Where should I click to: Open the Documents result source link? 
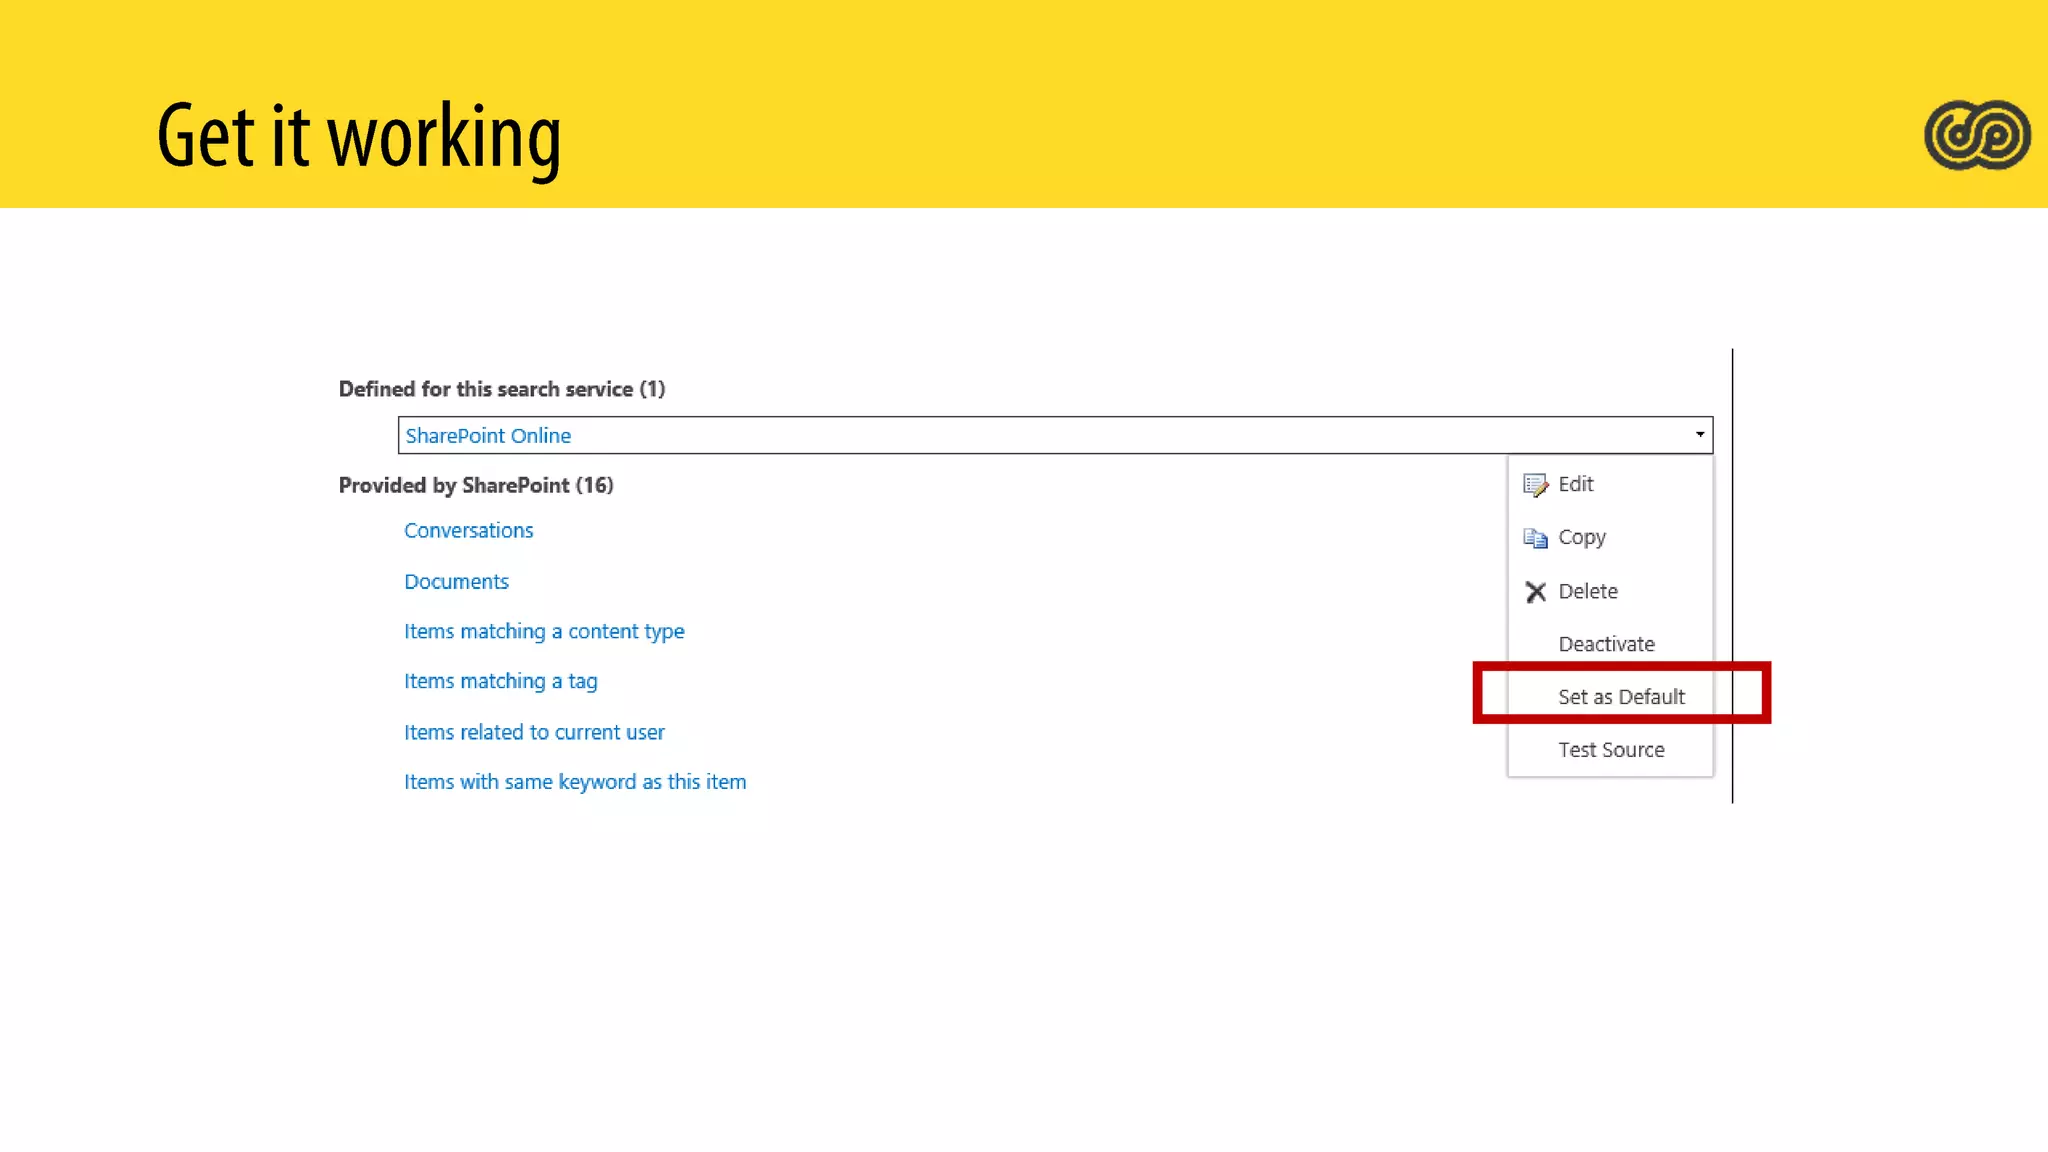[x=456, y=582]
